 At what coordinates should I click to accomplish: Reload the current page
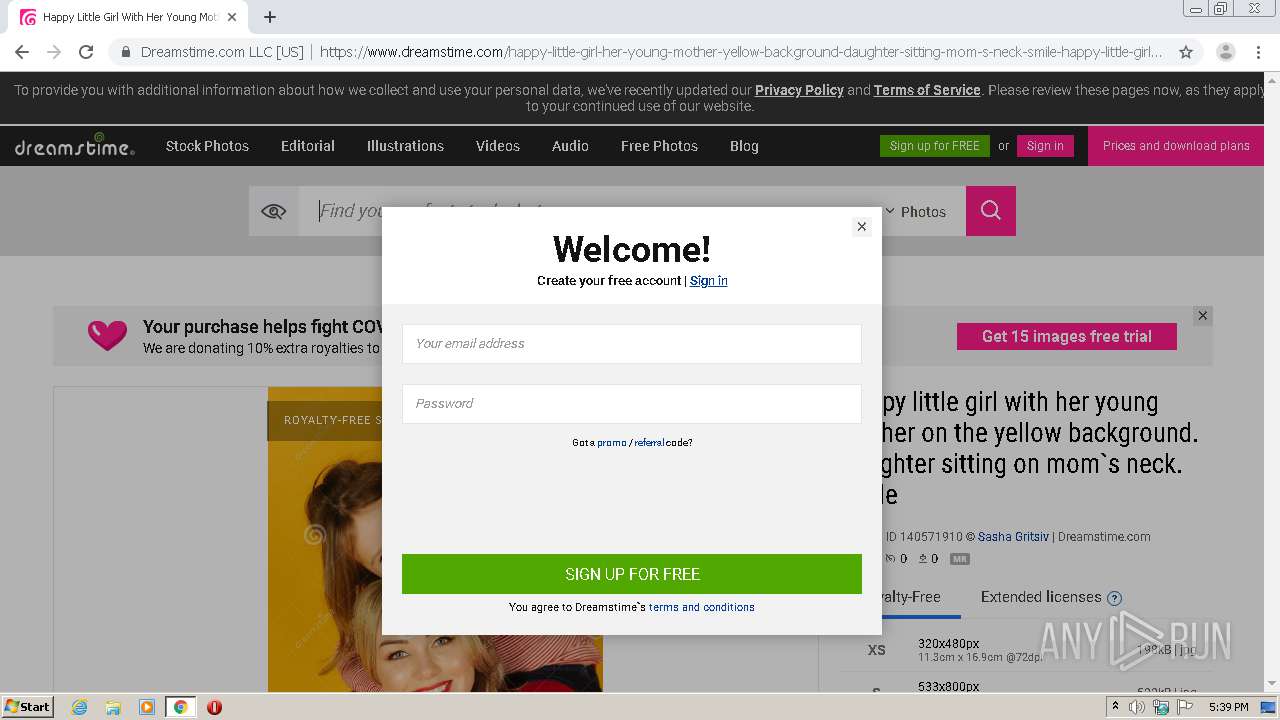coord(86,52)
